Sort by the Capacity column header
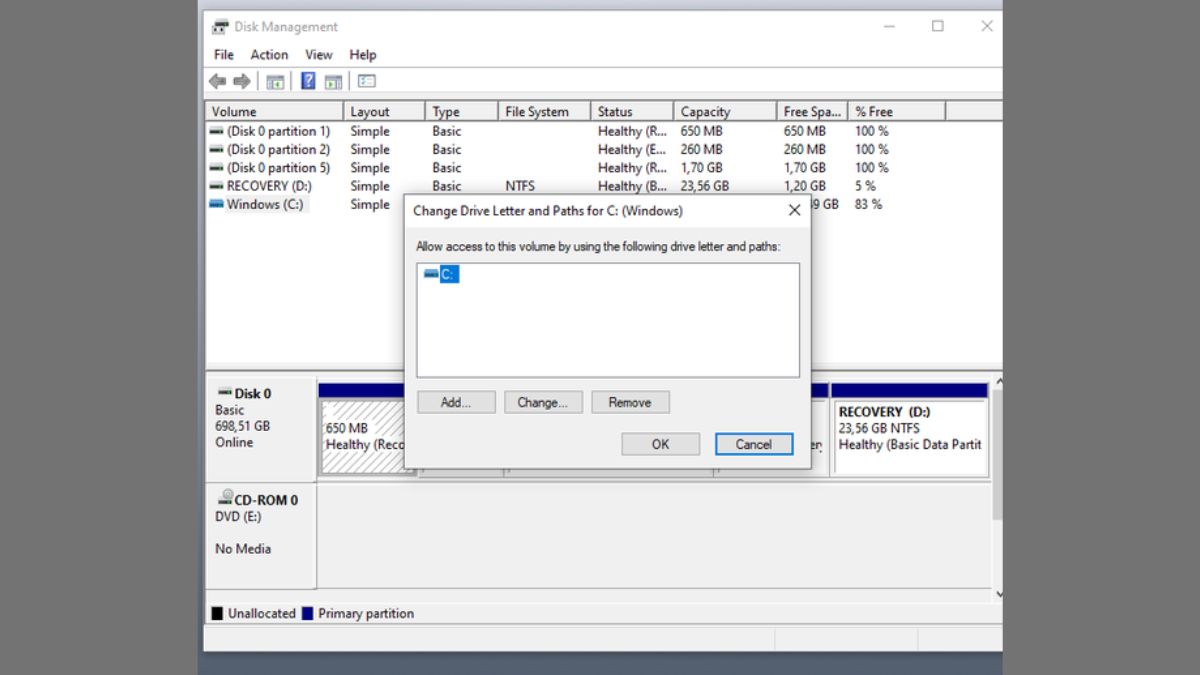This screenshot has height=675, width=1200. (725, 111)
